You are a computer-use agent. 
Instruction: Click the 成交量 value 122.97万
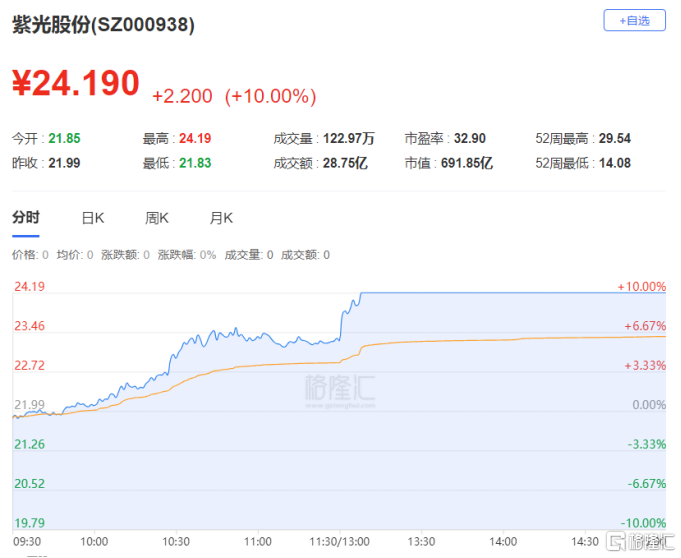coord(349,139)
